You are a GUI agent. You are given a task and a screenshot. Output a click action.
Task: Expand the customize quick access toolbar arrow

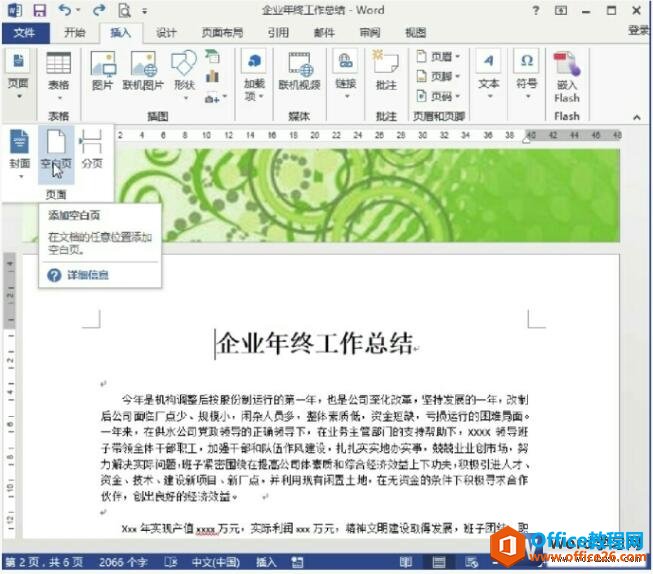[x=145, y=11]
